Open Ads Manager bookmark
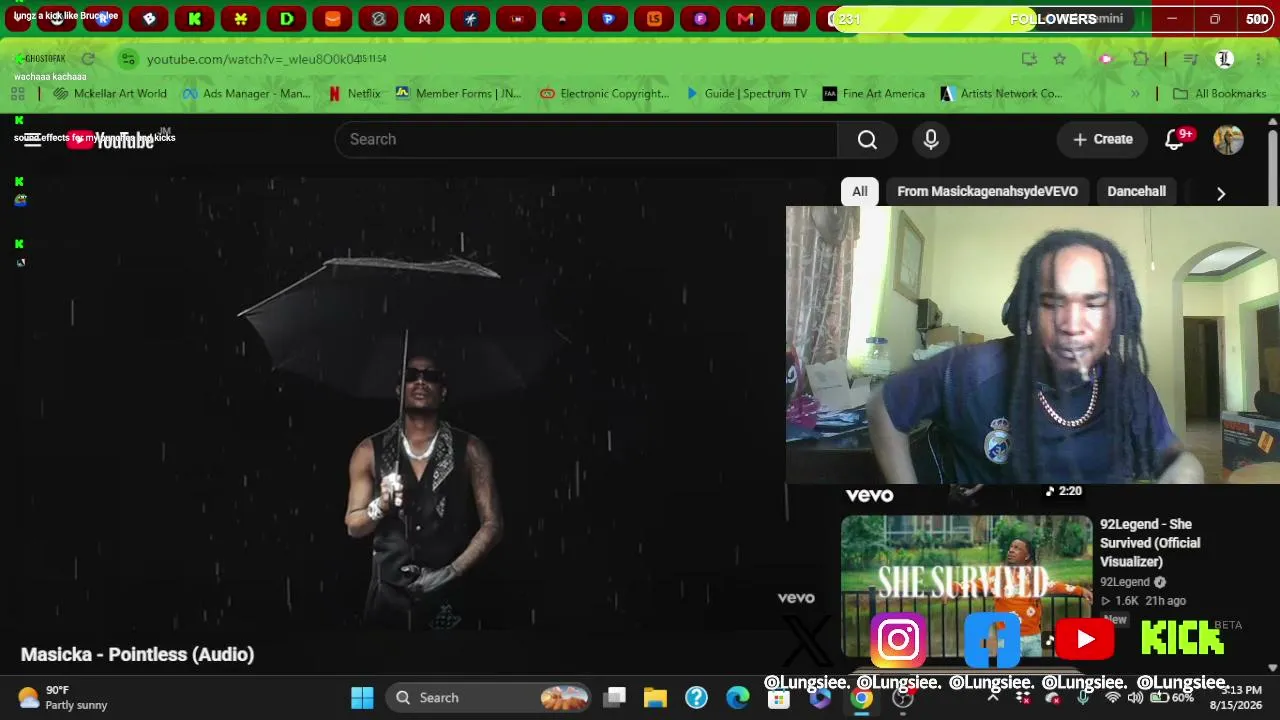The width and height of the screenshot is (1280, 720). tap(247, 94)
